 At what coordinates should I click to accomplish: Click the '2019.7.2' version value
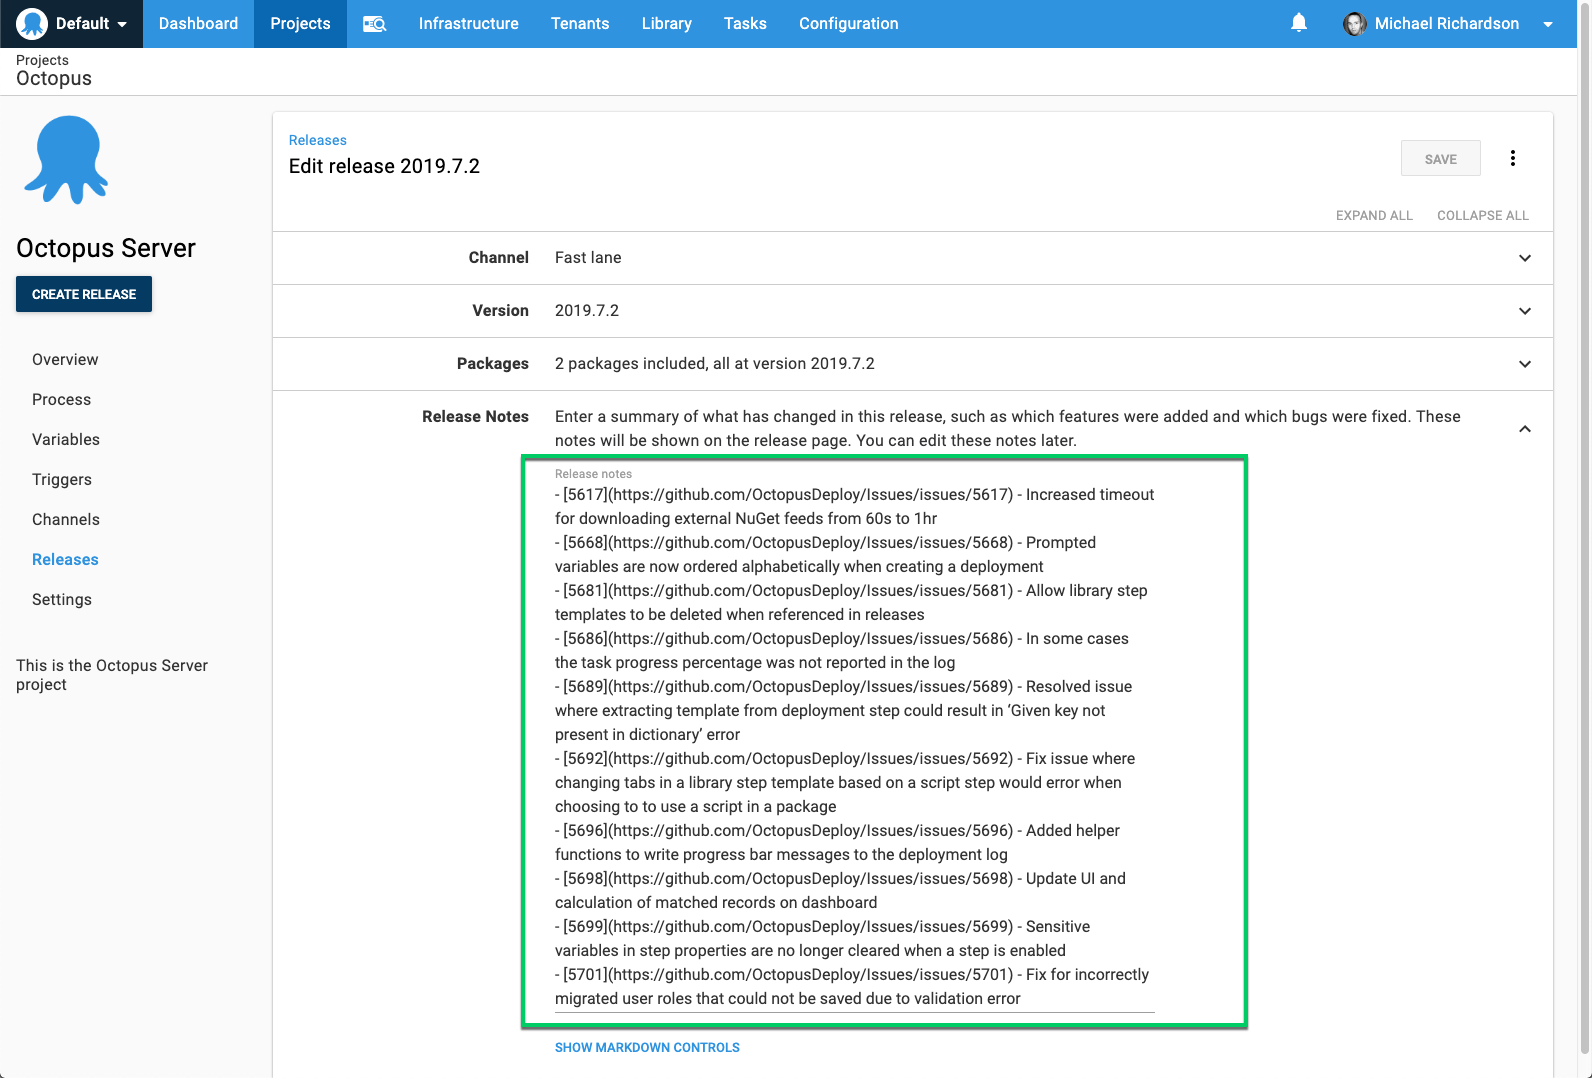[587, 311]
